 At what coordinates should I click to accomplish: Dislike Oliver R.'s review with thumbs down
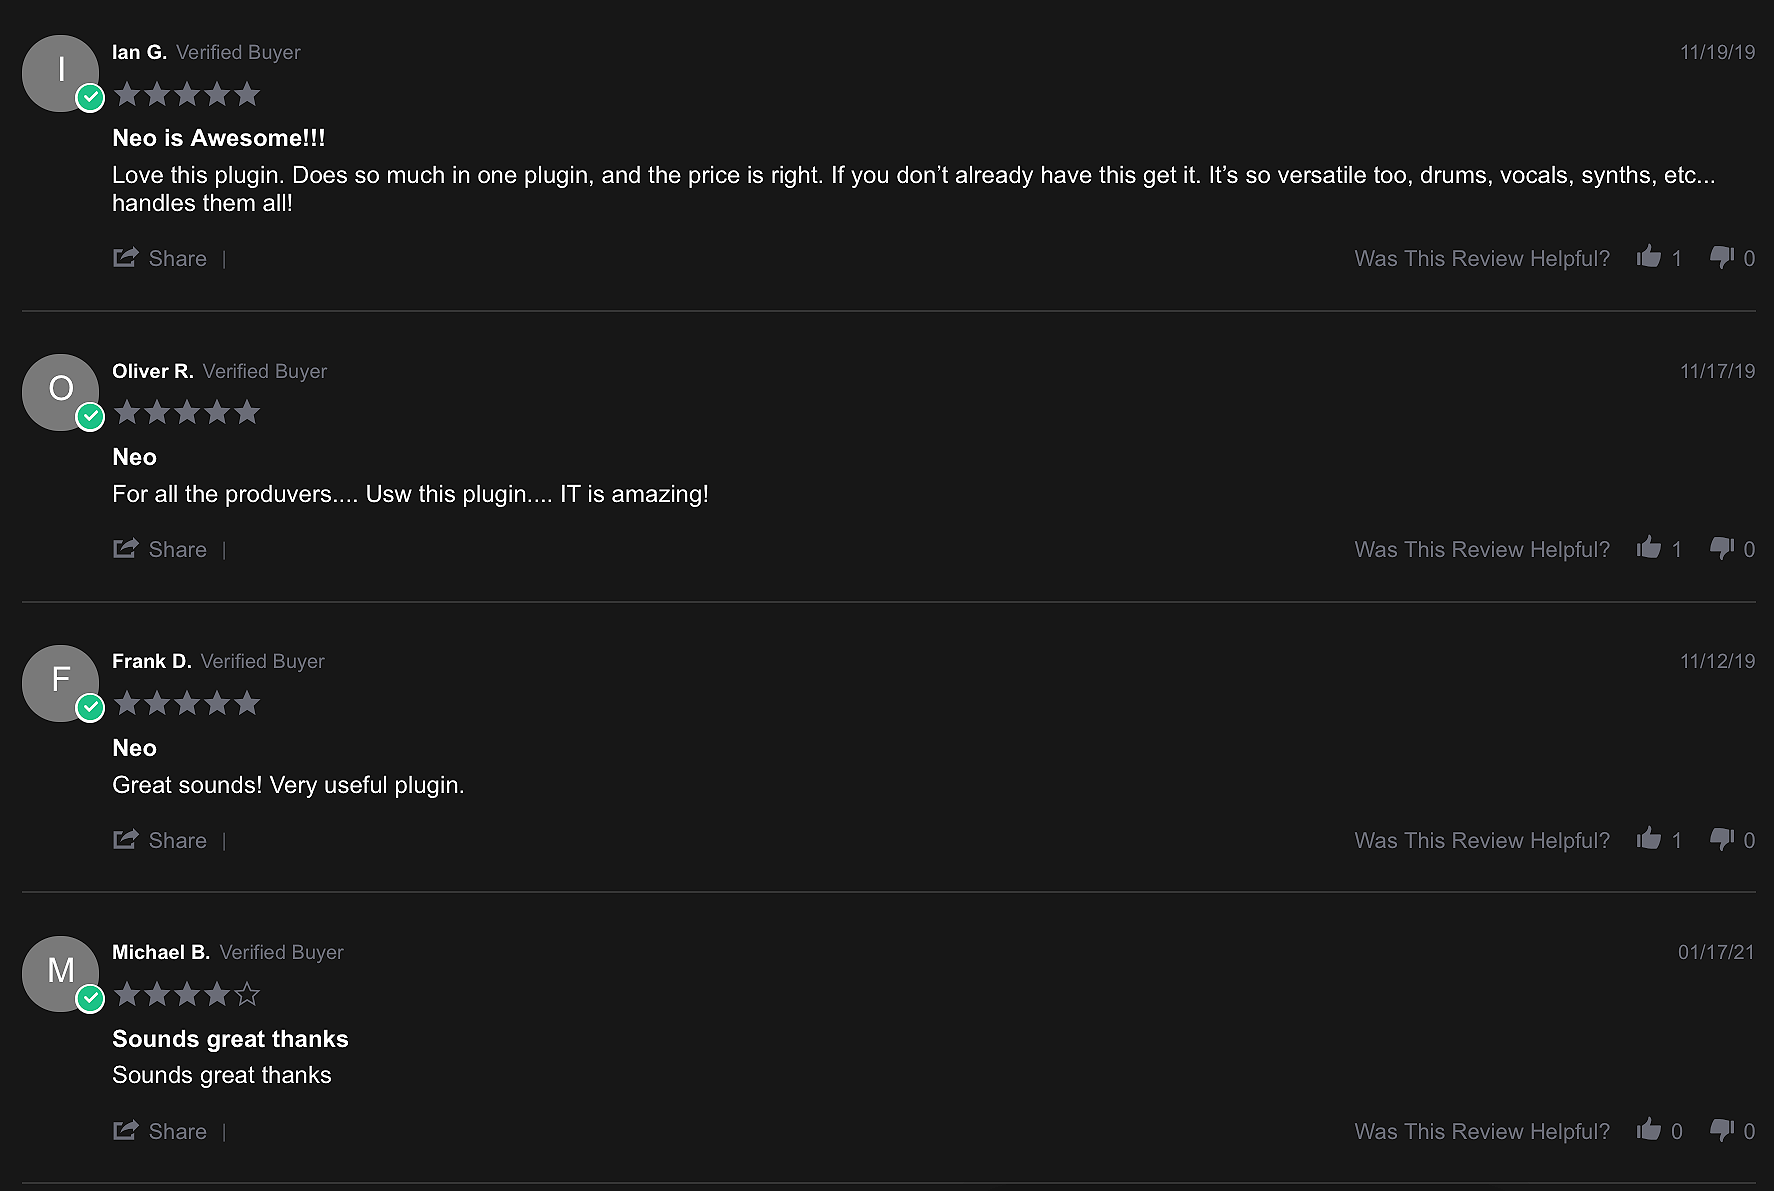pos(1722,549)
